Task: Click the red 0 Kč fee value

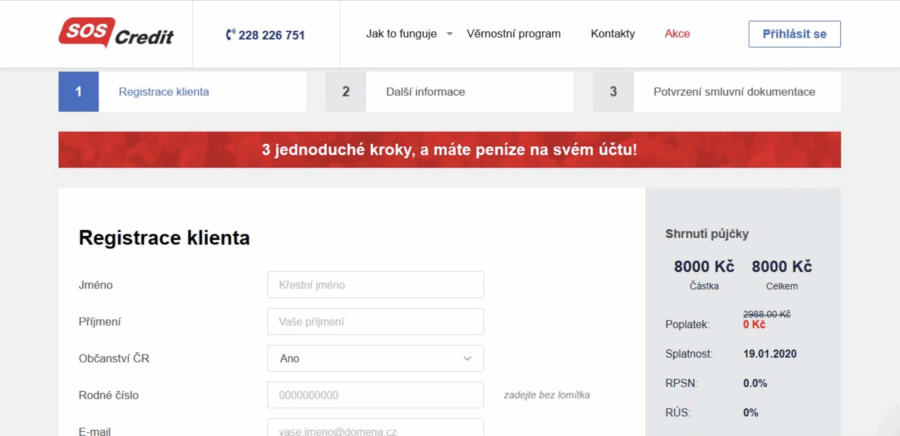Action: tap(754, 325)
